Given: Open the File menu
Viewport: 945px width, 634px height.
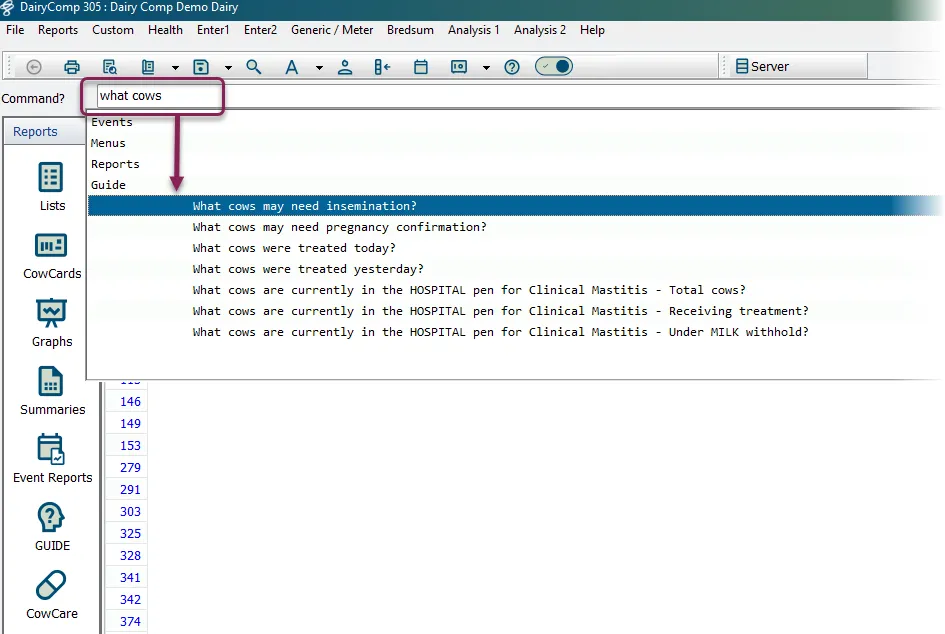Looking at the screenshot, I should click(15, 30).
